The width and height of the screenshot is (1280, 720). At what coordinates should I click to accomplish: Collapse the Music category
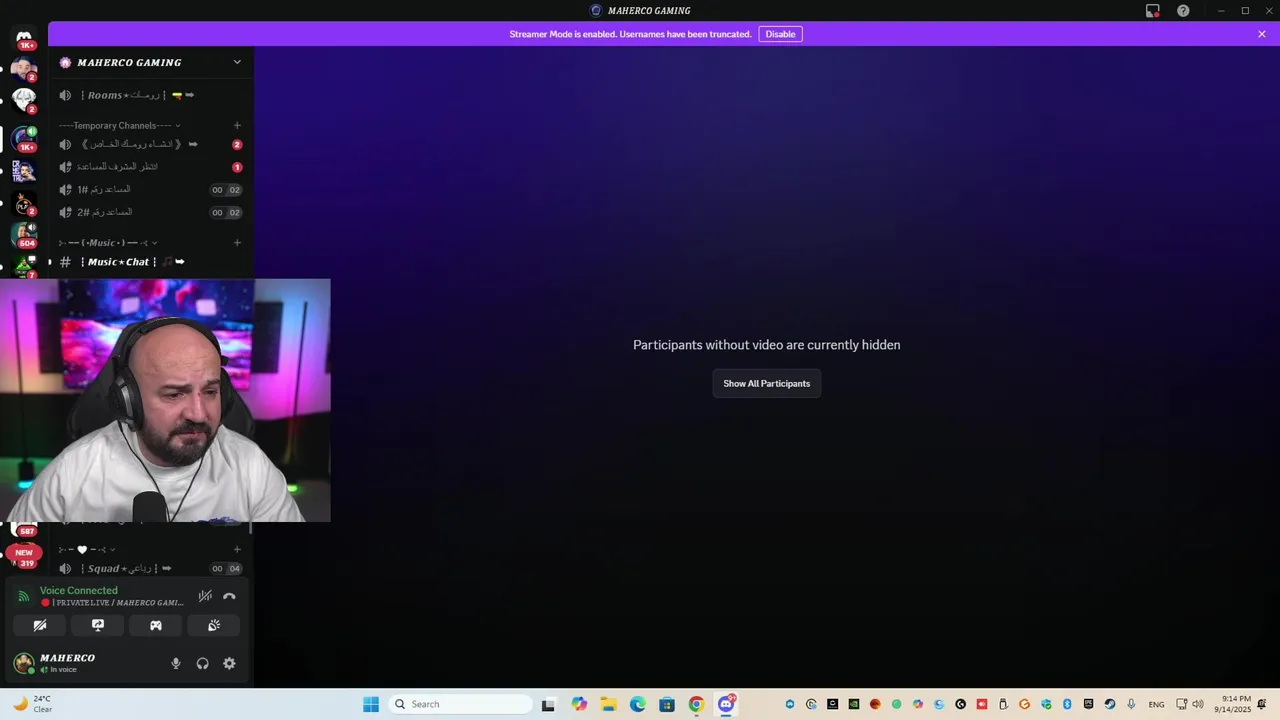[108, 242]
